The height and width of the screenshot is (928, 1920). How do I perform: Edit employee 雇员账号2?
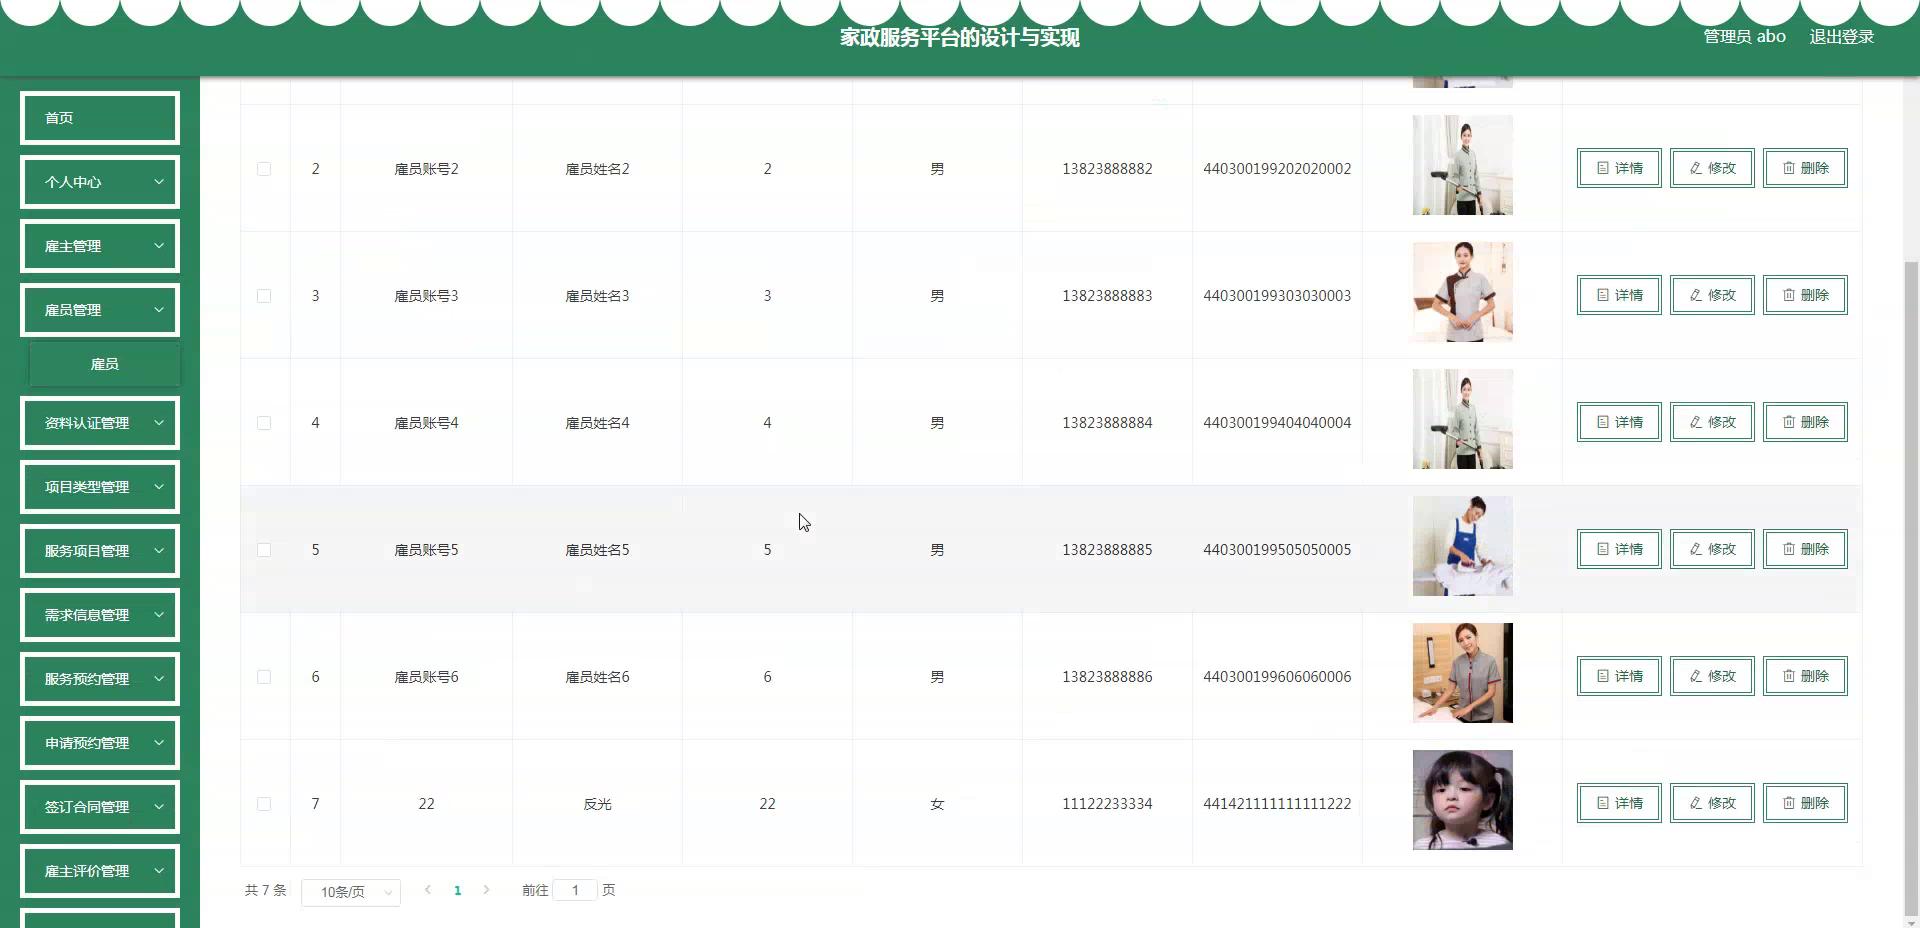(x=1712, y=168)
